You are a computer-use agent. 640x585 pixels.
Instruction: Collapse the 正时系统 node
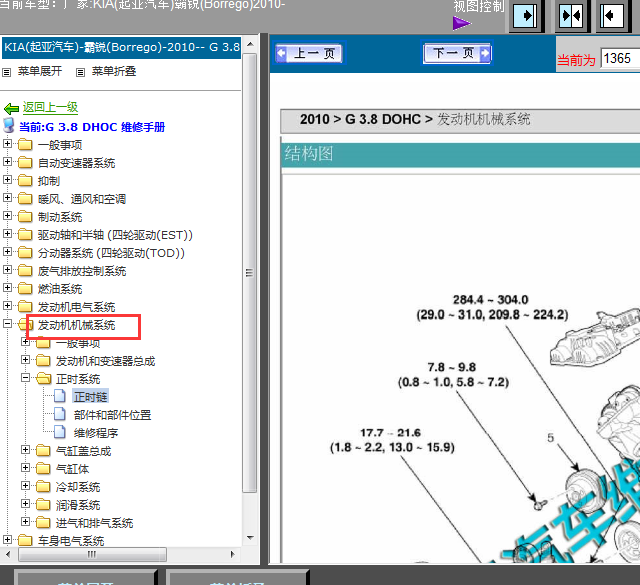coord(25,378)
